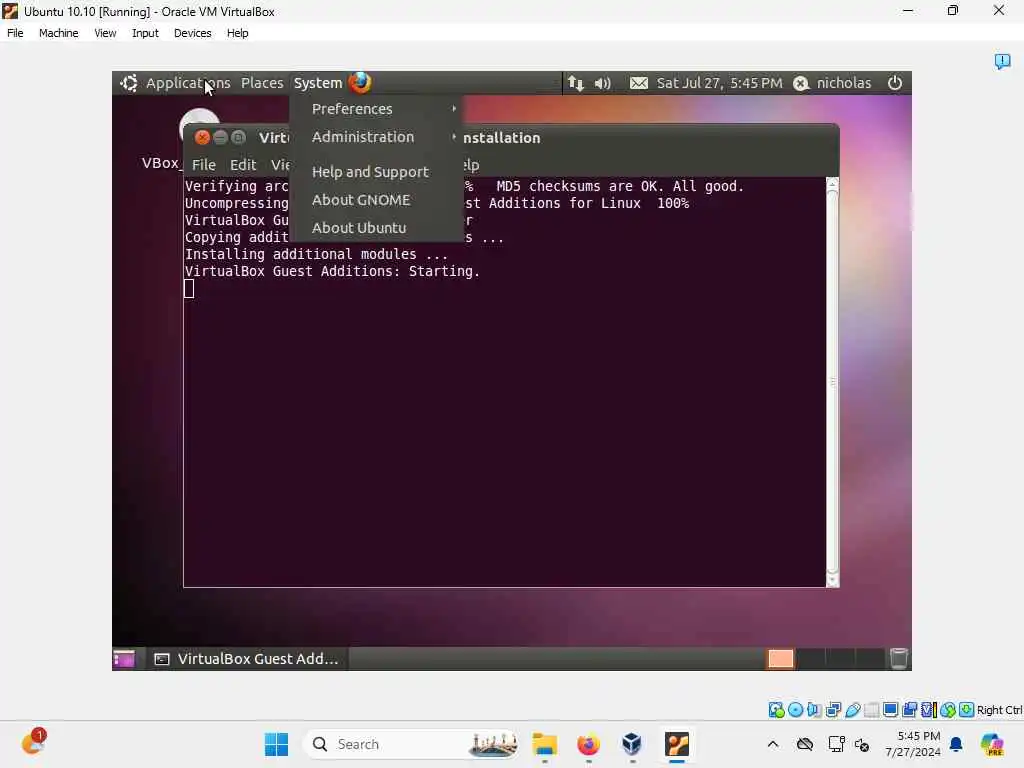The image size is (1024, 768).
Task: Click the display monitor status icon
Action: (x=890, y=710)
